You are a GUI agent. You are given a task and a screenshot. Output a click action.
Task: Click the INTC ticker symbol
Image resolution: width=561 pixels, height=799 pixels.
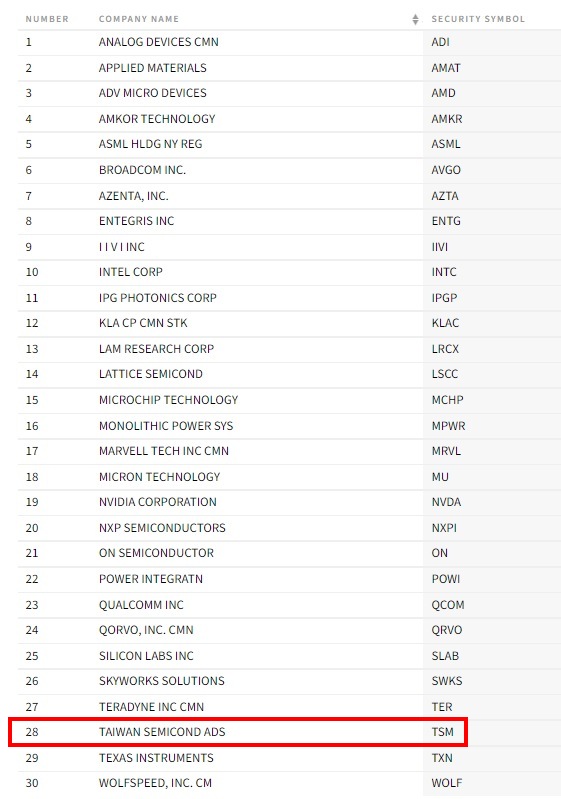[444, 272]
